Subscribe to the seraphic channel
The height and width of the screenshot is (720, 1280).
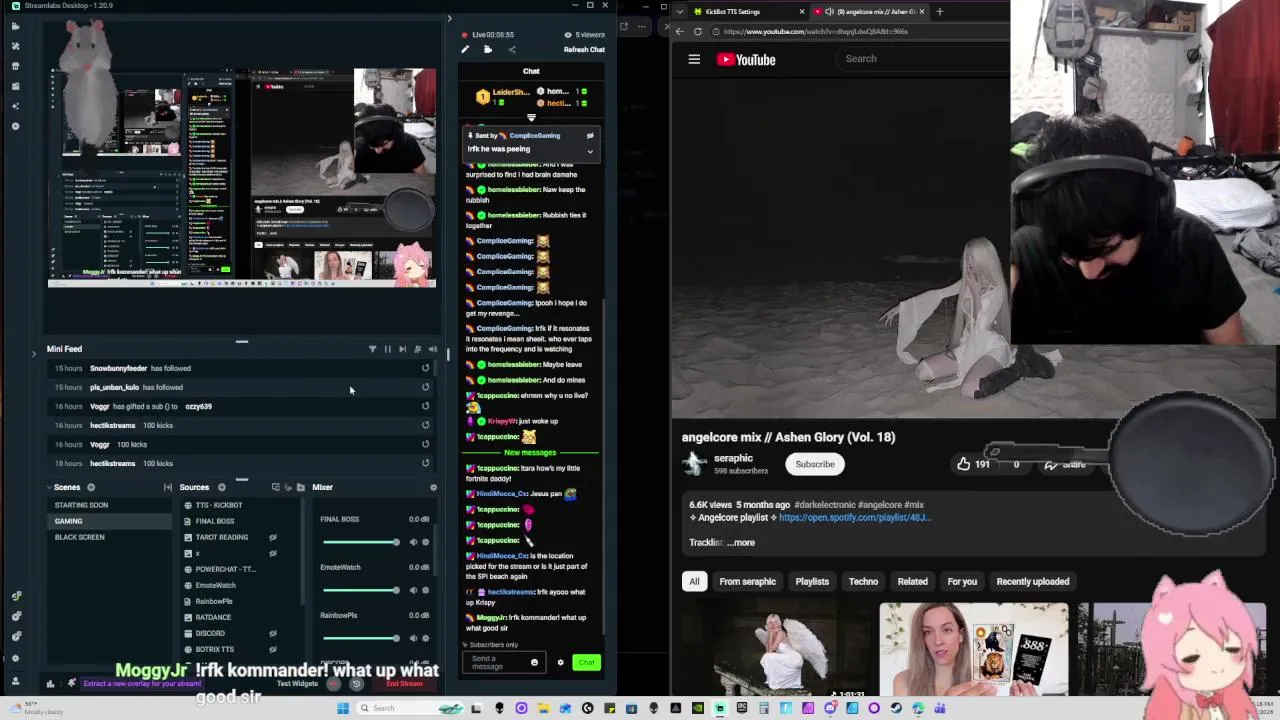click(x=815, y=464)
